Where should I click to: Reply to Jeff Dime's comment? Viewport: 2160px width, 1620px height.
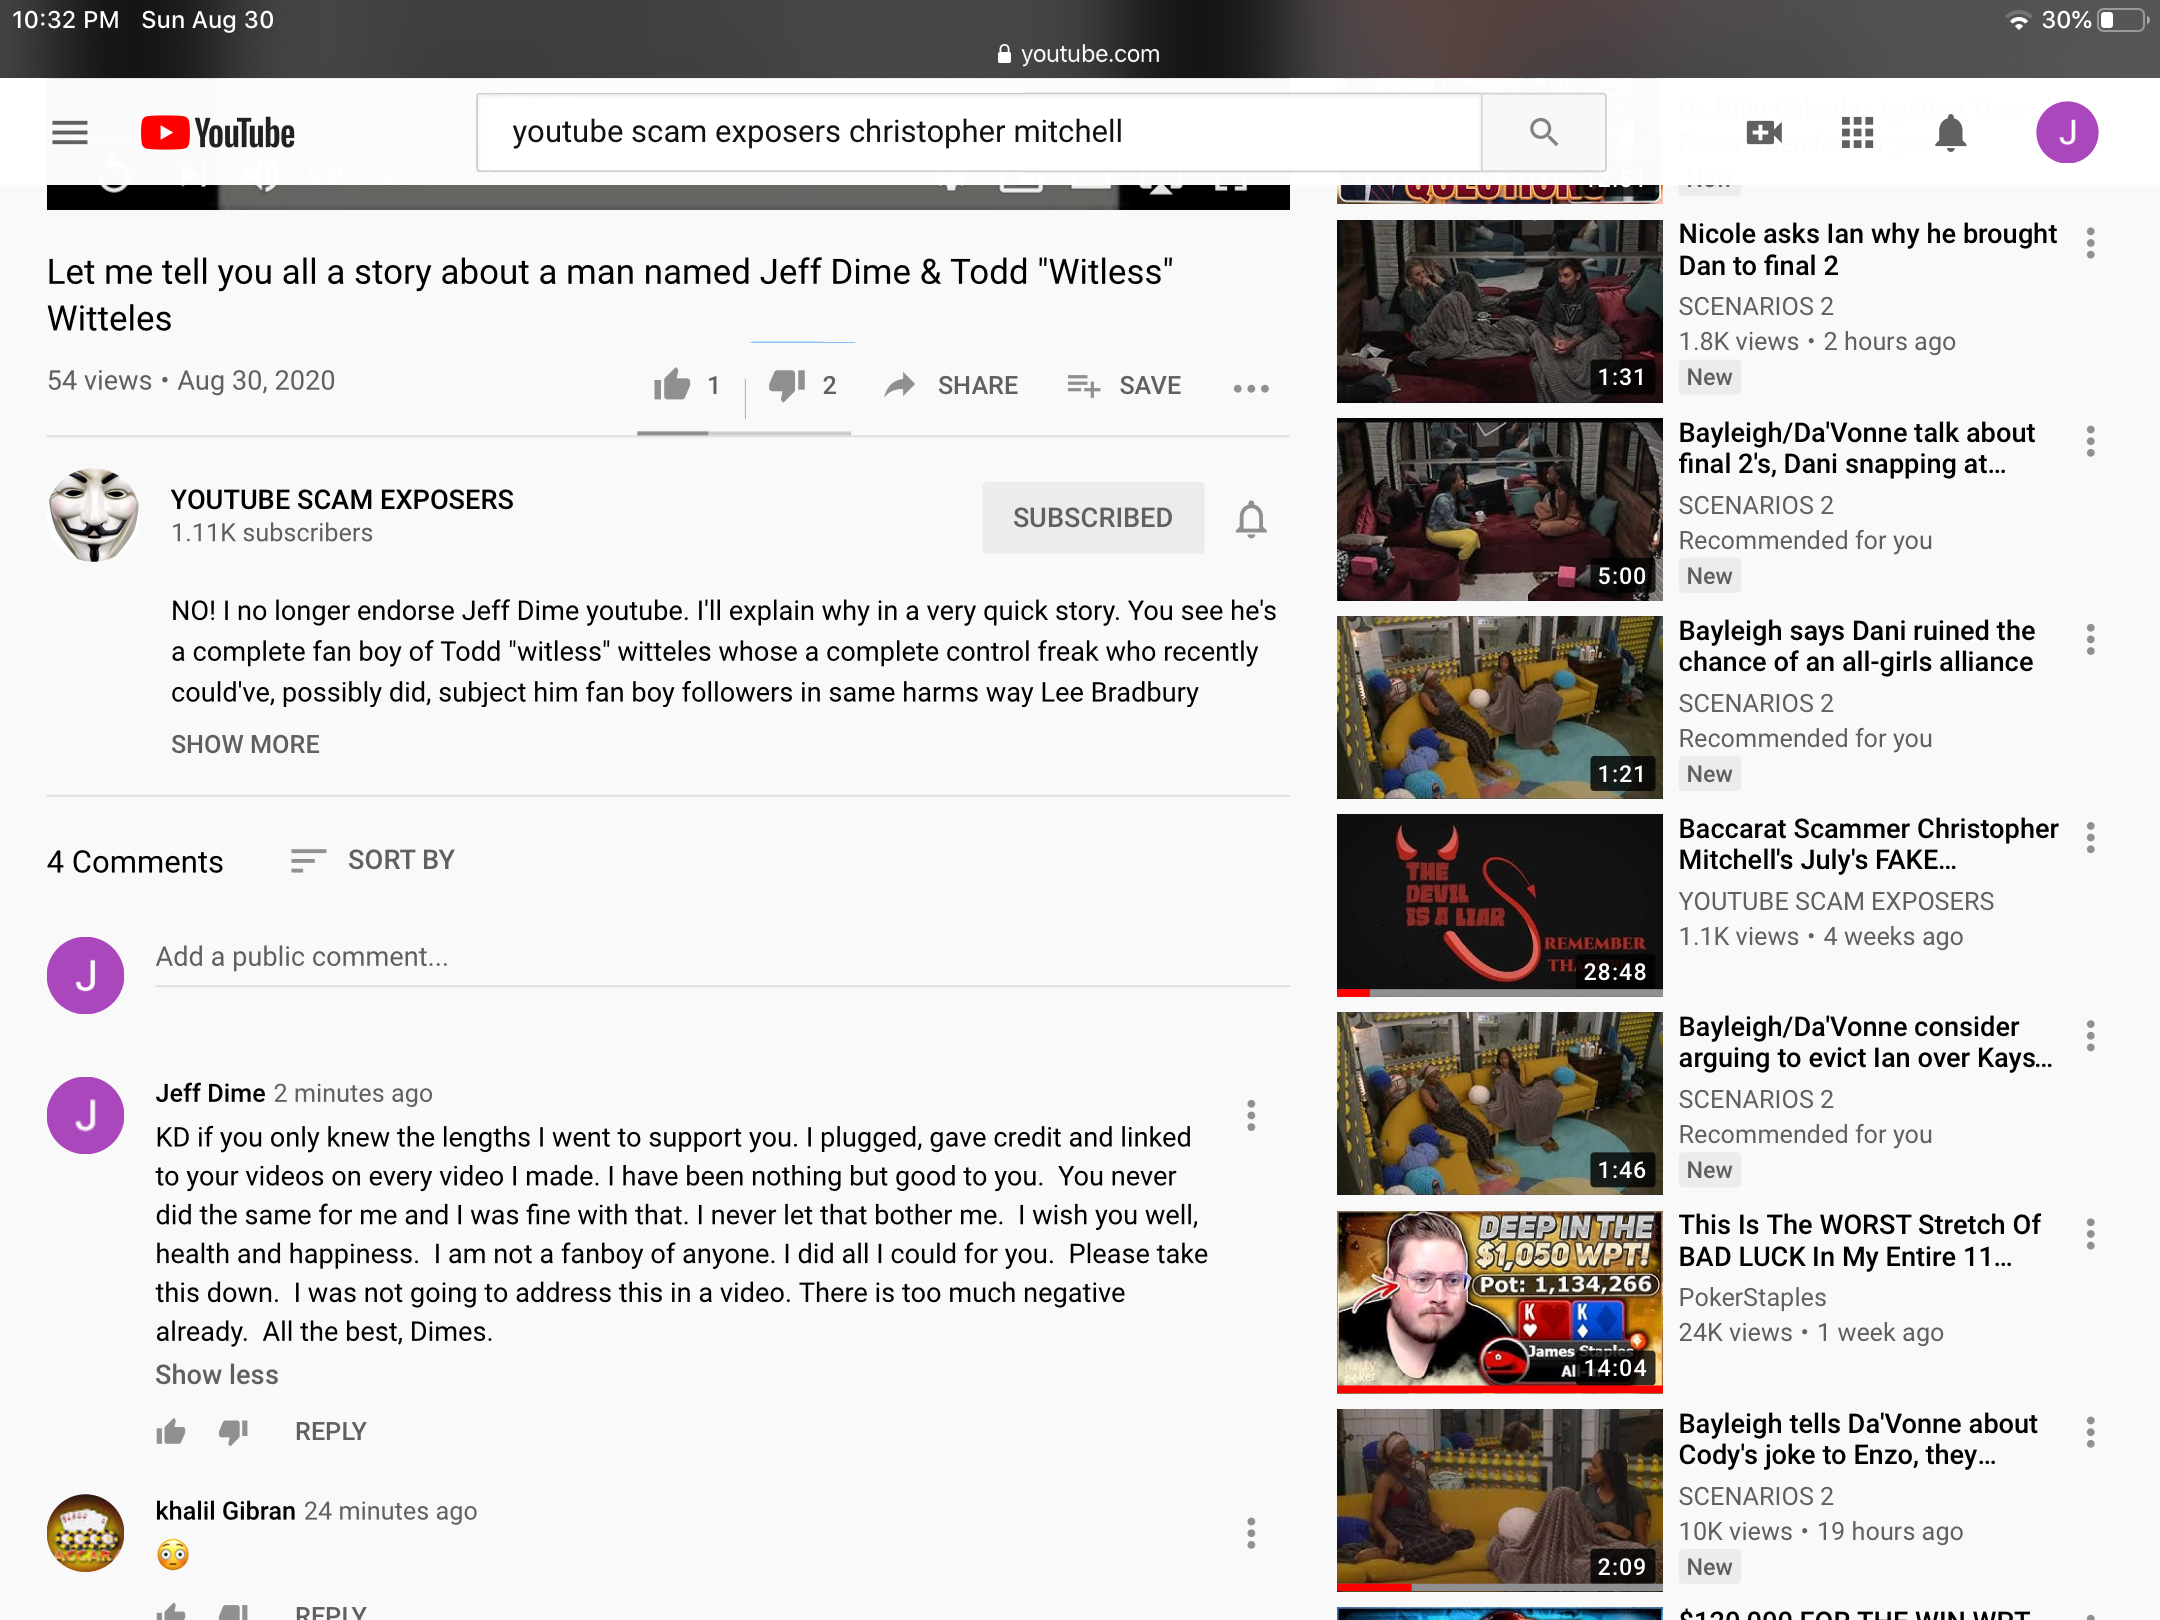pos(331,1432)
